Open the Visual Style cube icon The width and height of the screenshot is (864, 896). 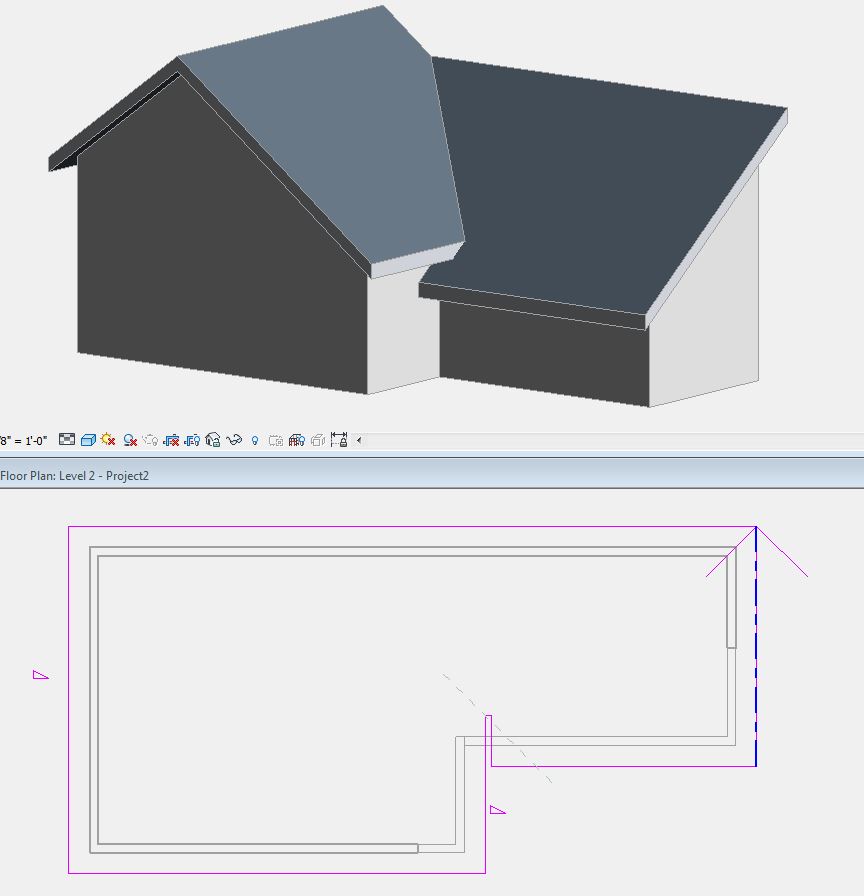pos(88,440)
